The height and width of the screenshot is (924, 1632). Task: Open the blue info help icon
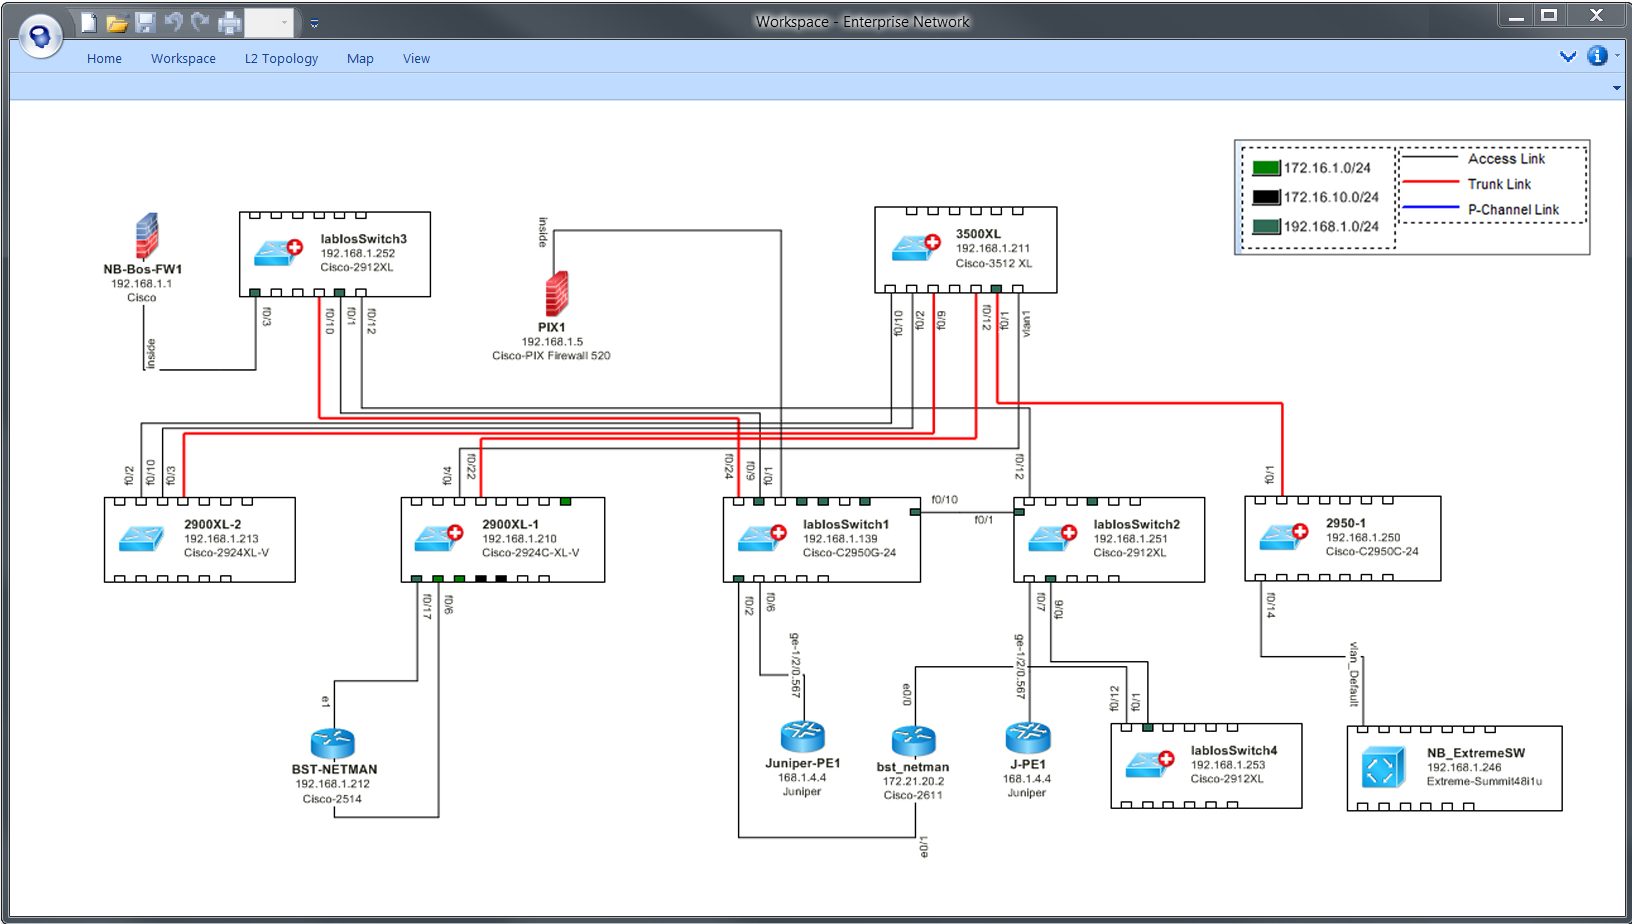pos(1597,56)
